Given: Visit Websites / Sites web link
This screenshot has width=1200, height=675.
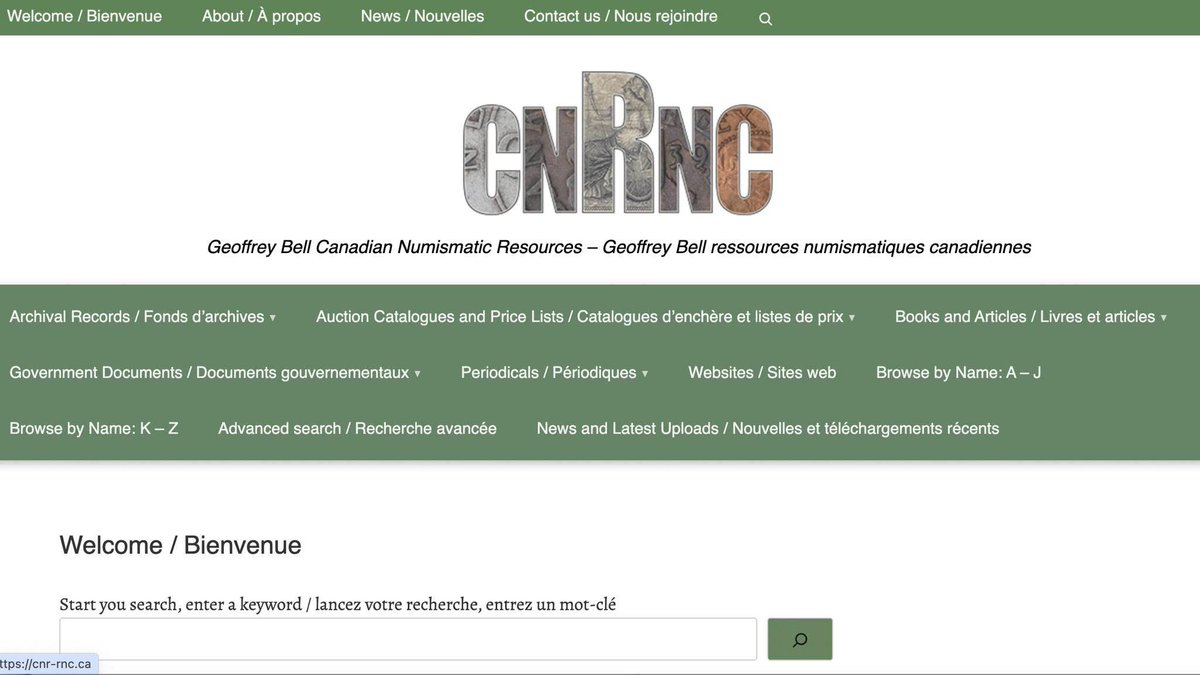Looking at the screenshot, I should pos(762,372).
